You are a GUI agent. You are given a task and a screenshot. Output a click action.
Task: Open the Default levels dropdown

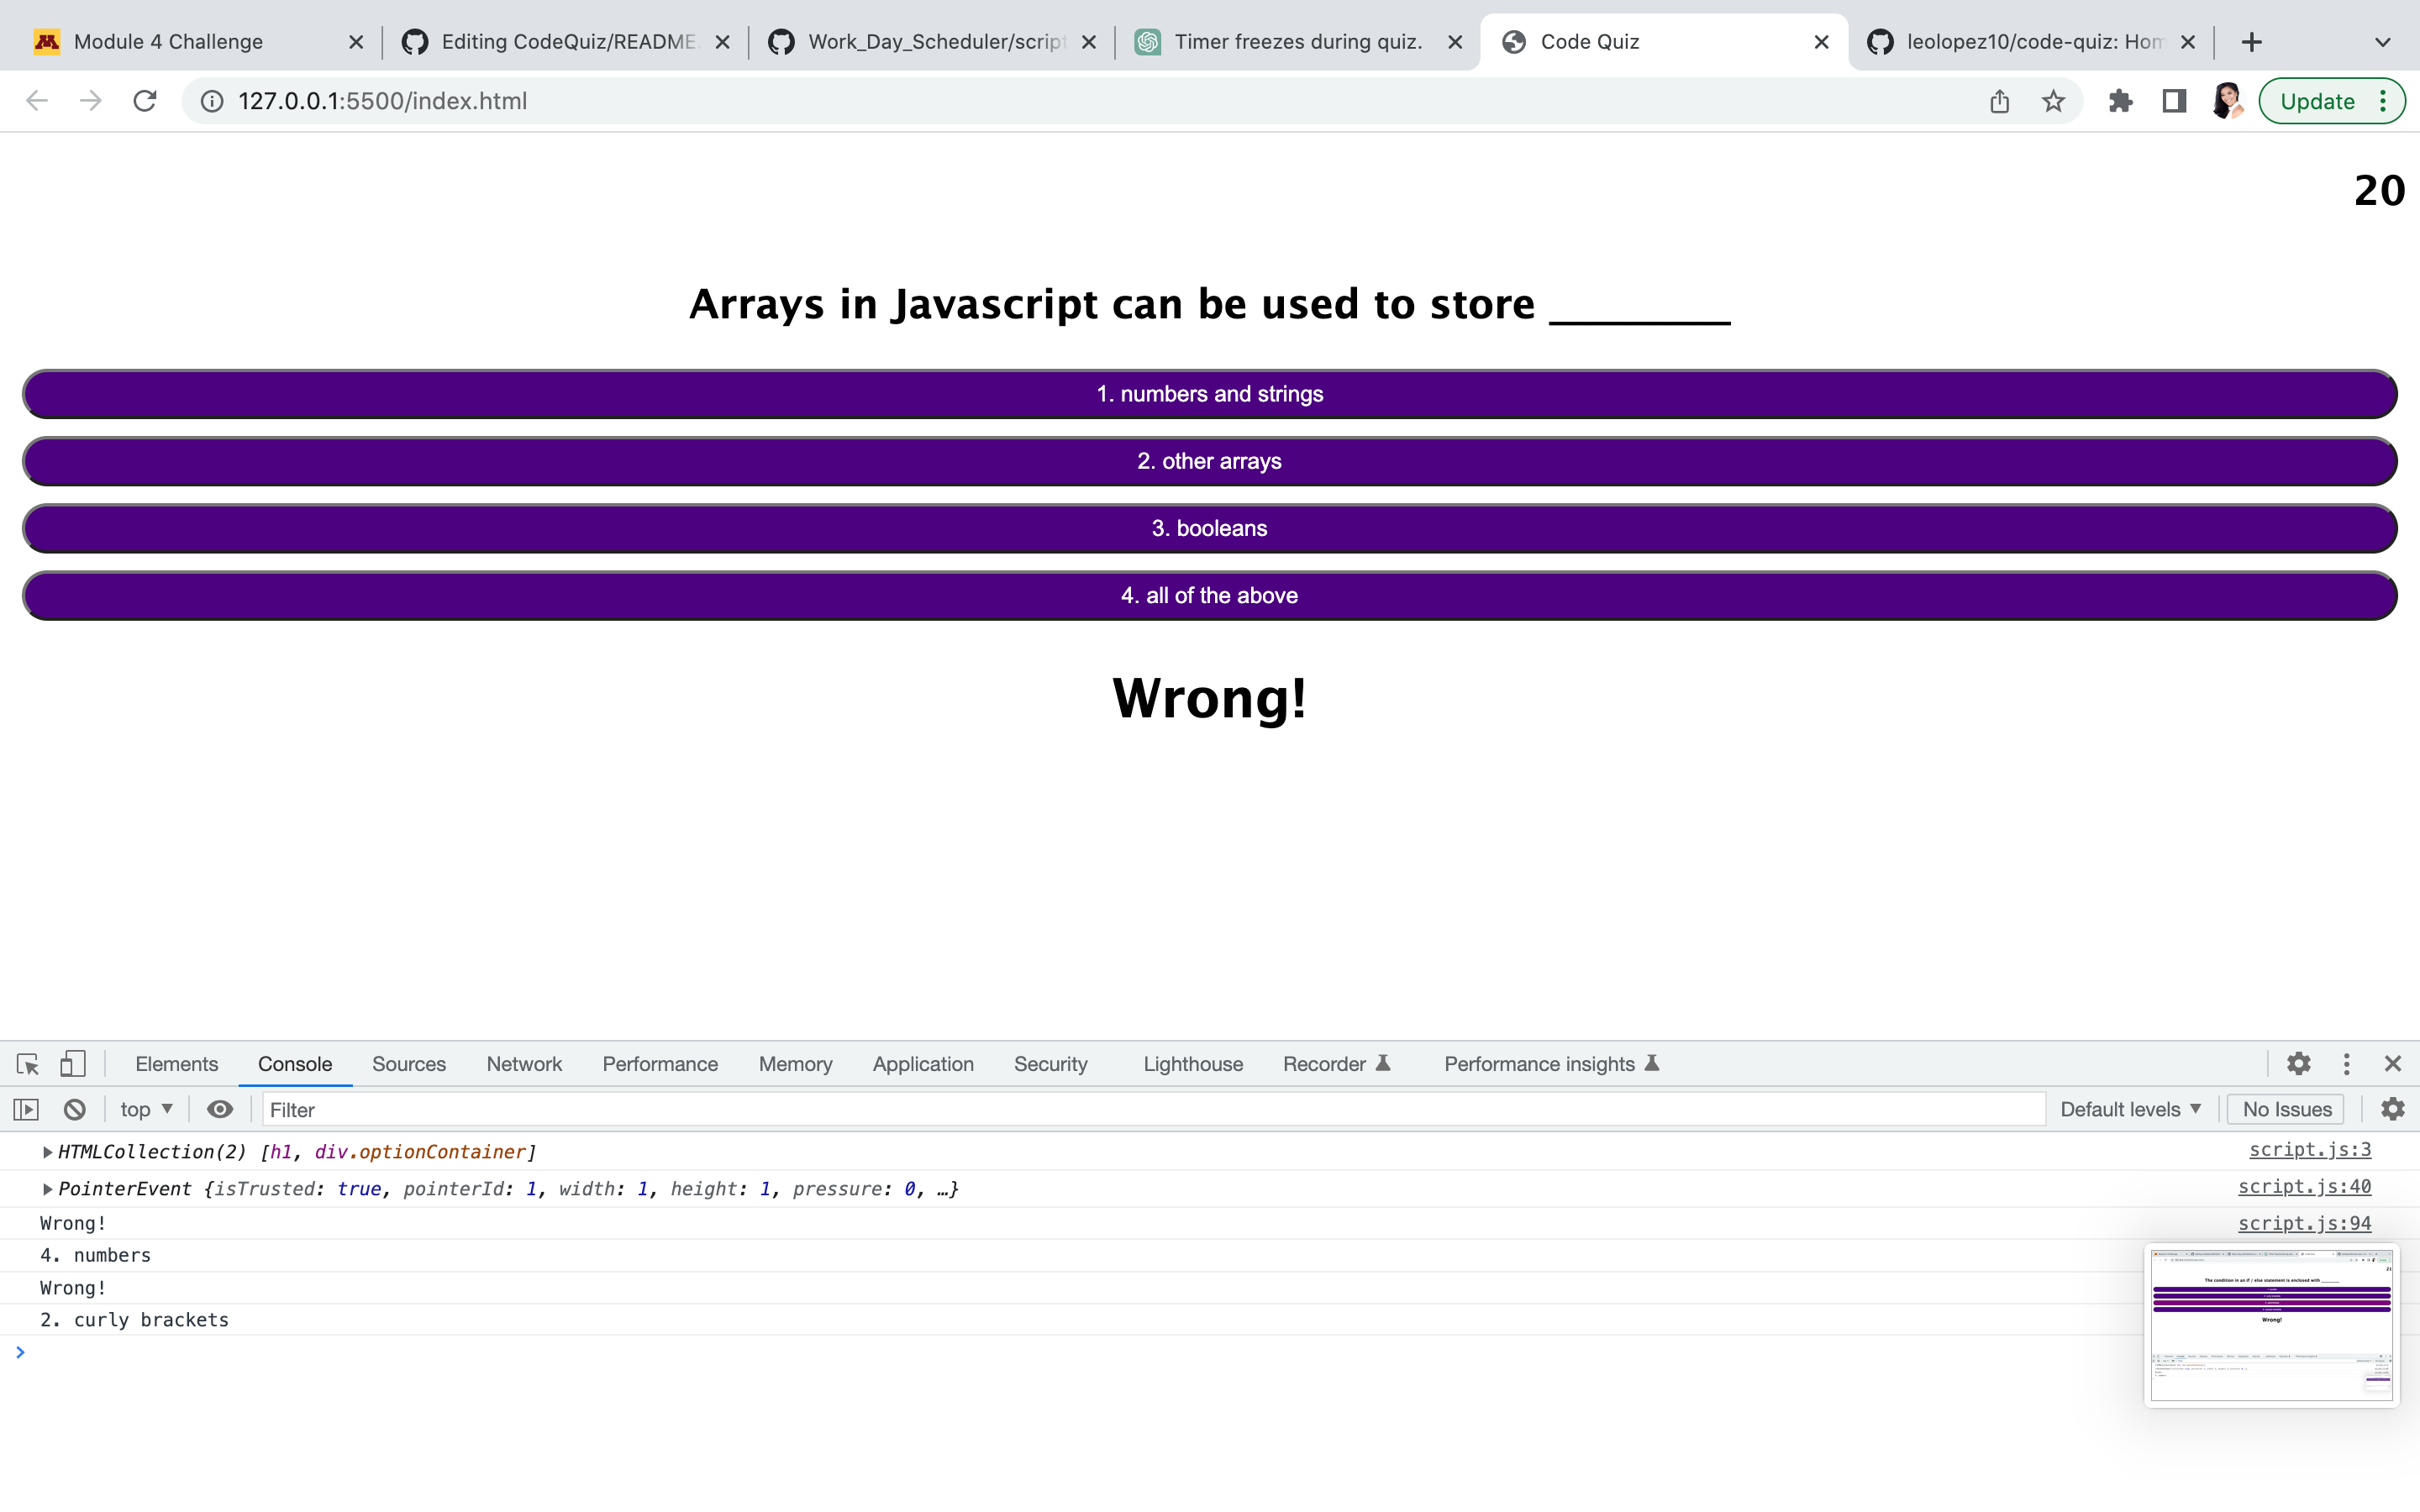(x=2130, y=1109)
